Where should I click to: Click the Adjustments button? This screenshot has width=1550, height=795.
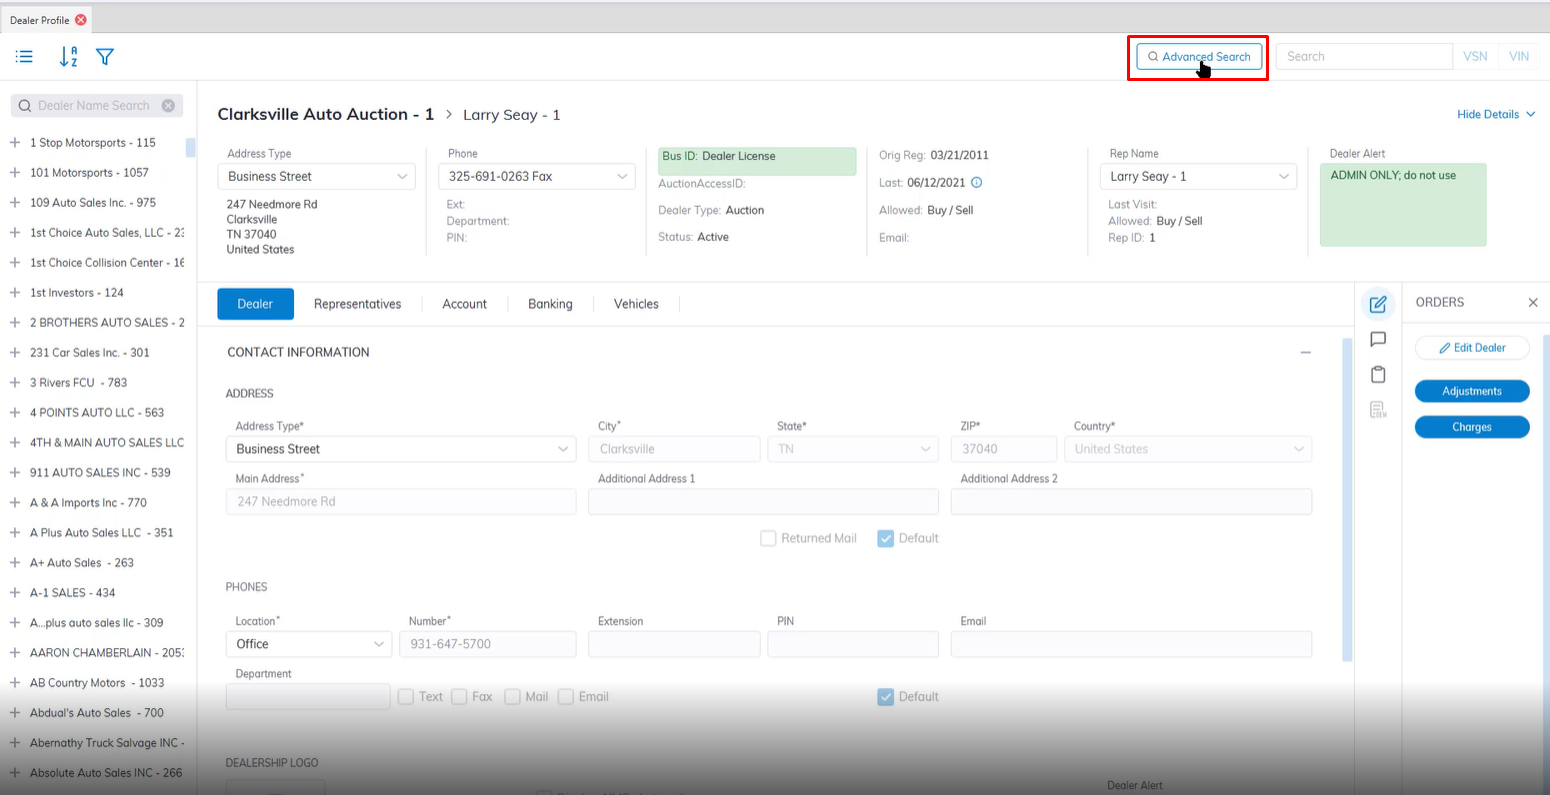click(1471, 391)
